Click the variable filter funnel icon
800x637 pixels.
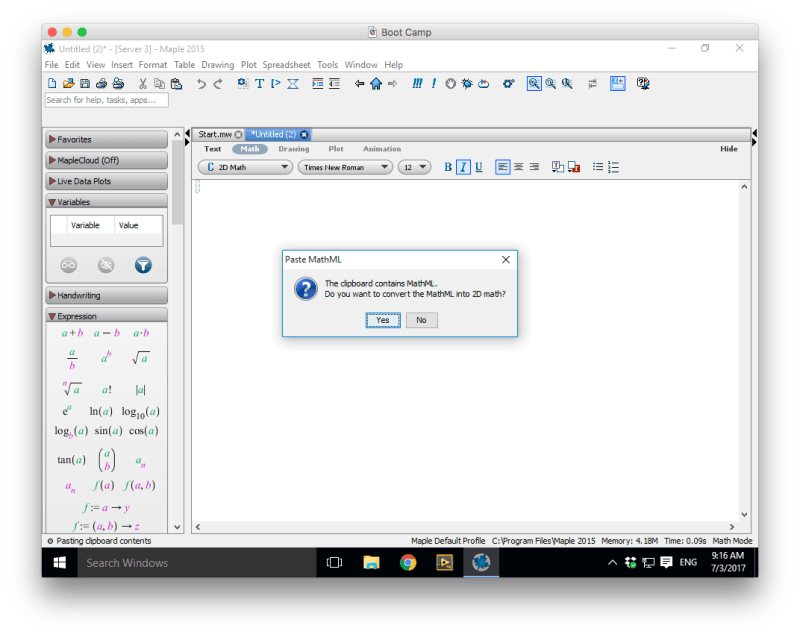[143, 265]
